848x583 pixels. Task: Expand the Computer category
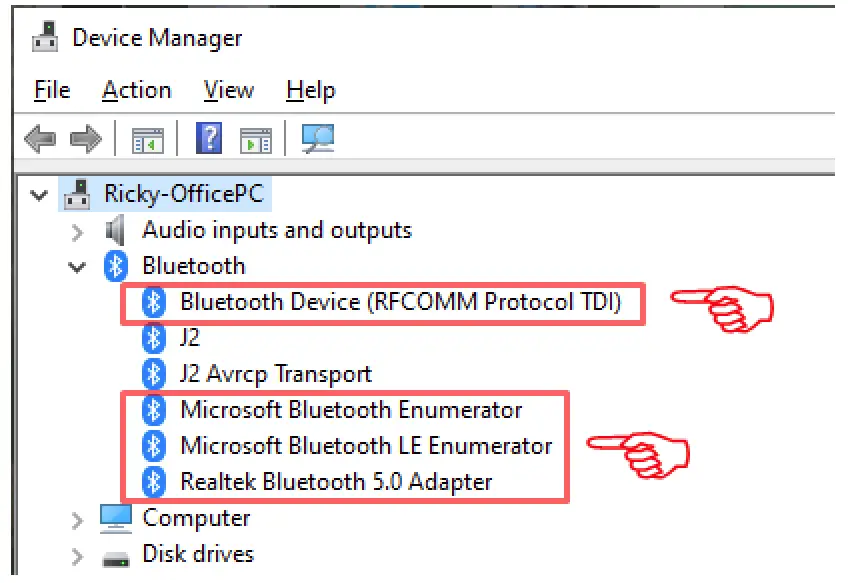pos(77,519)
